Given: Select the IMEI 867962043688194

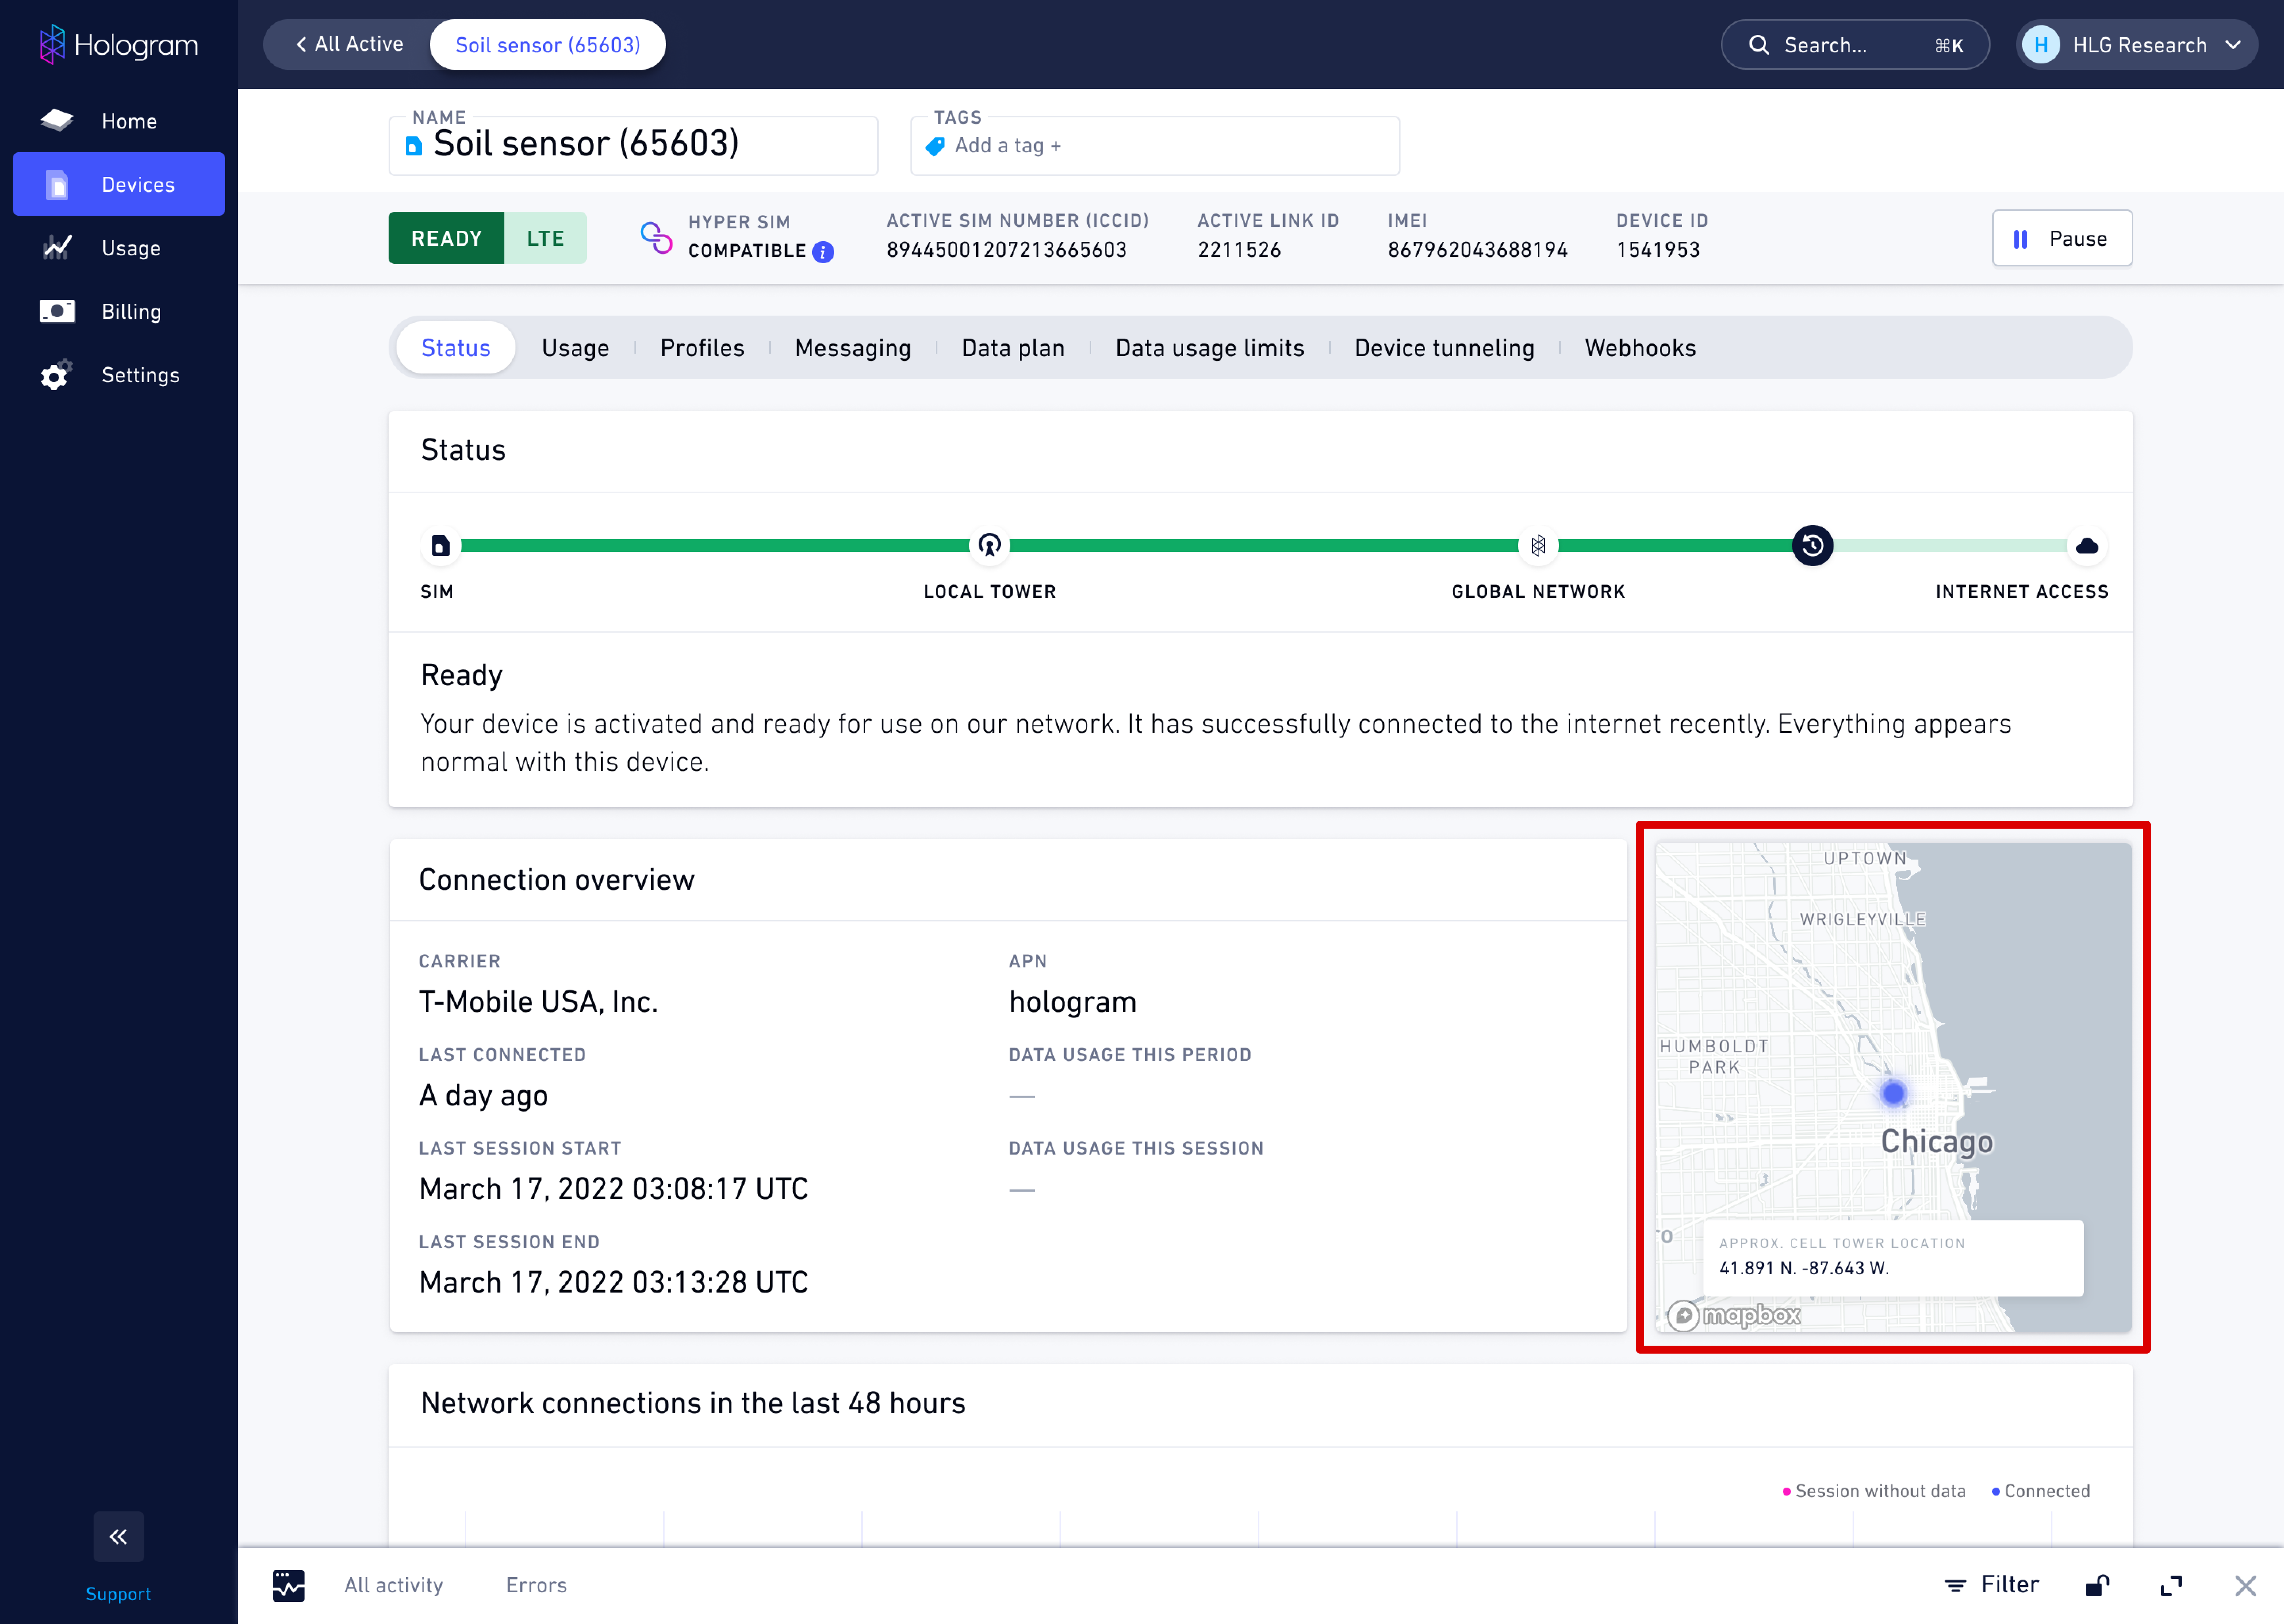Looking at the screenshot, I should 1477,250.
